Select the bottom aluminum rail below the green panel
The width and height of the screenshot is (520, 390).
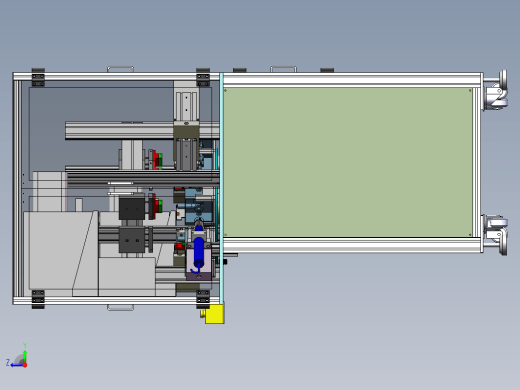[353, 245]
